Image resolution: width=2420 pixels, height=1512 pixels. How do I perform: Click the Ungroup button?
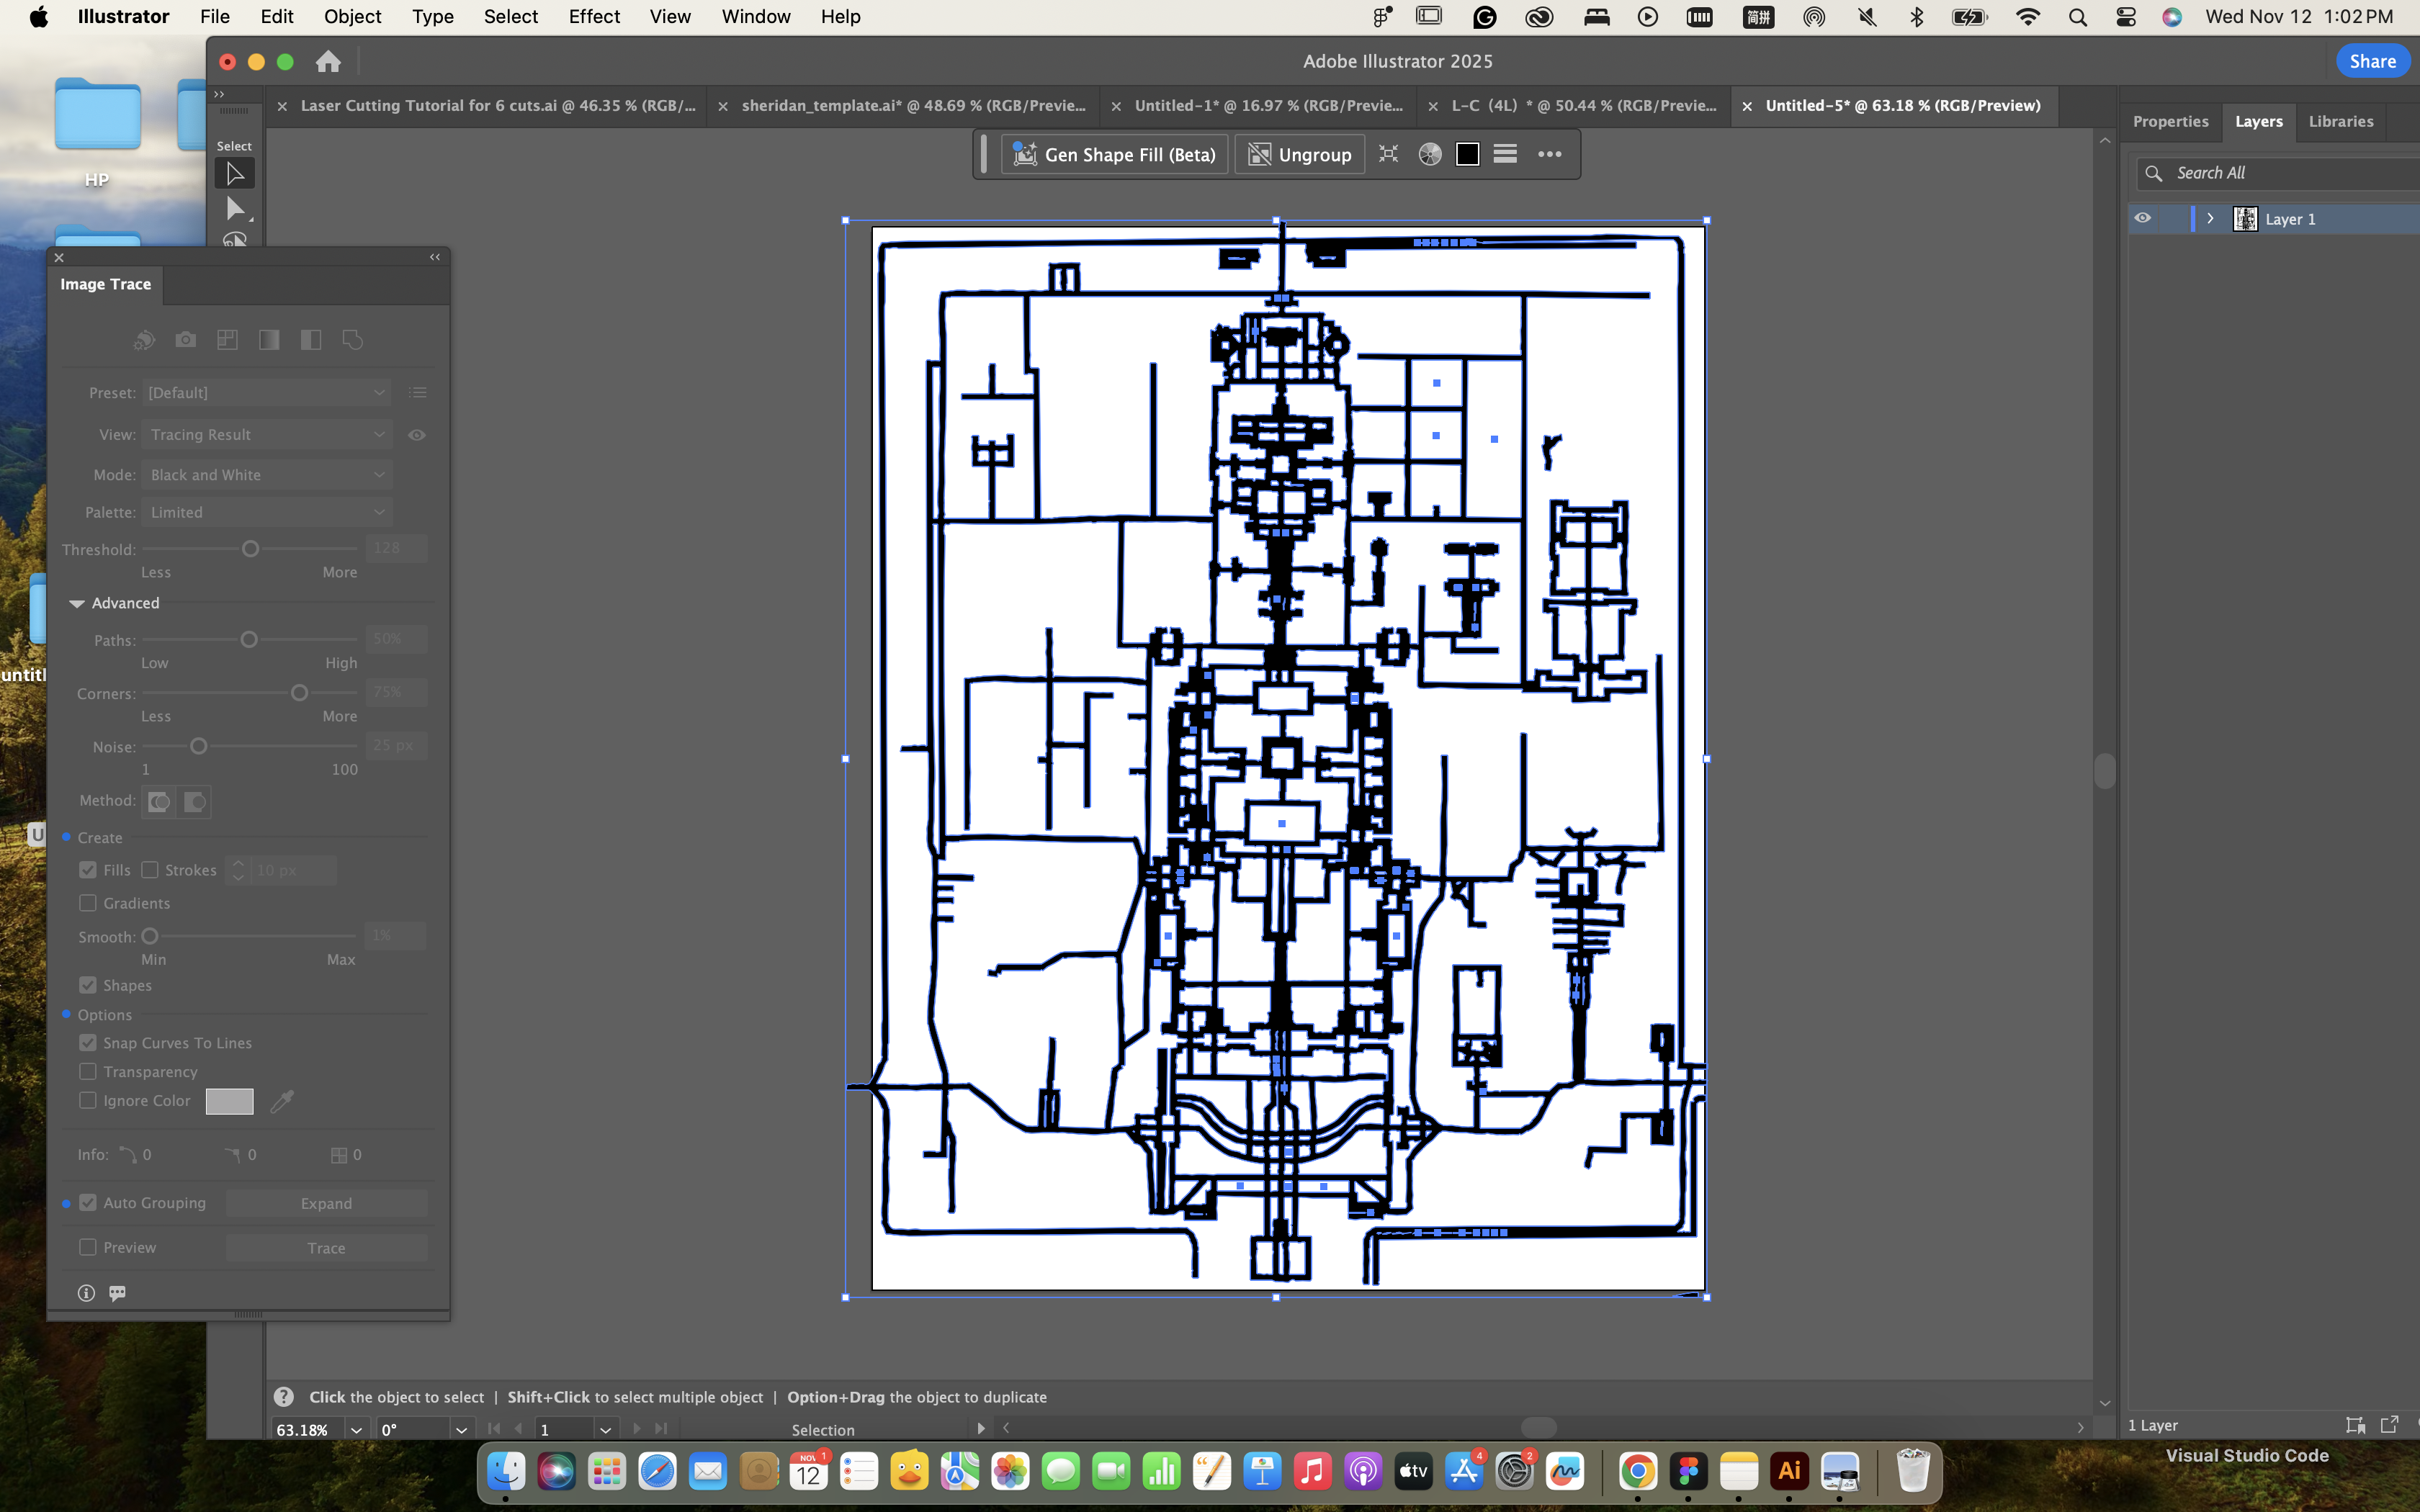coord(1299,154)
